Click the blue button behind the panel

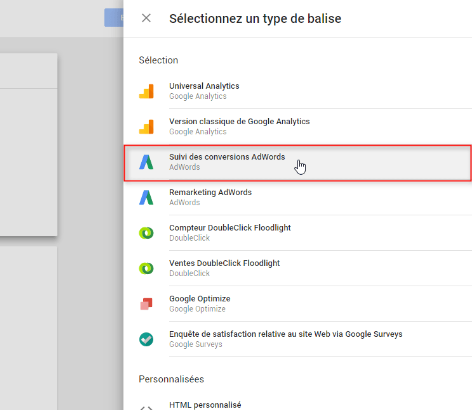coord(114,18)
